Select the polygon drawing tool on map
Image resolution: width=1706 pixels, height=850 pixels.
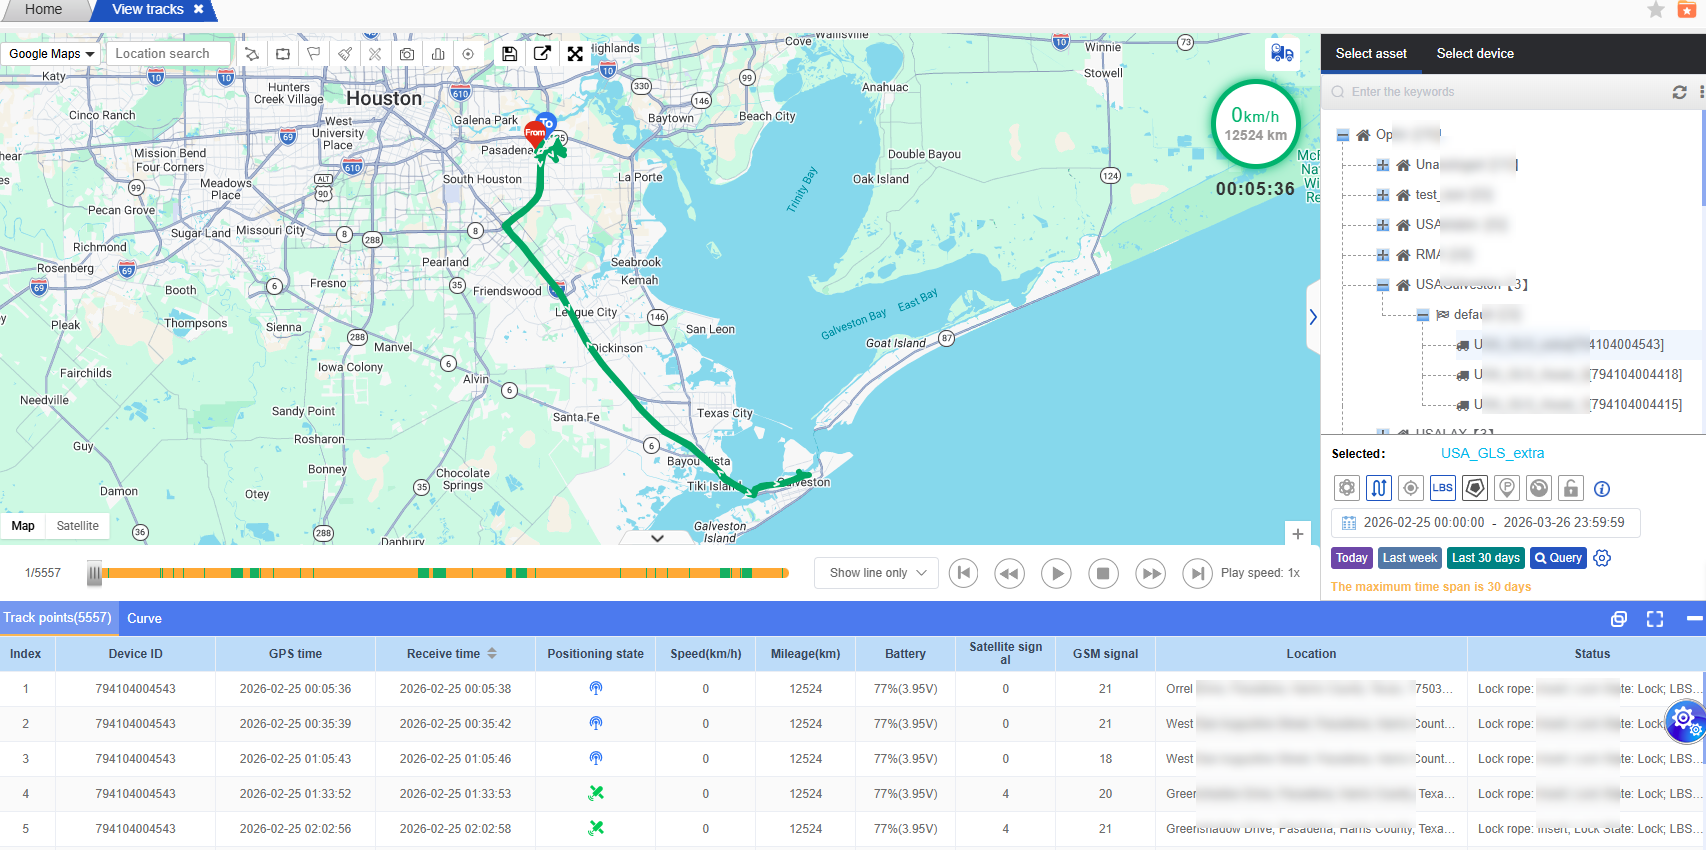coord(252,54)
